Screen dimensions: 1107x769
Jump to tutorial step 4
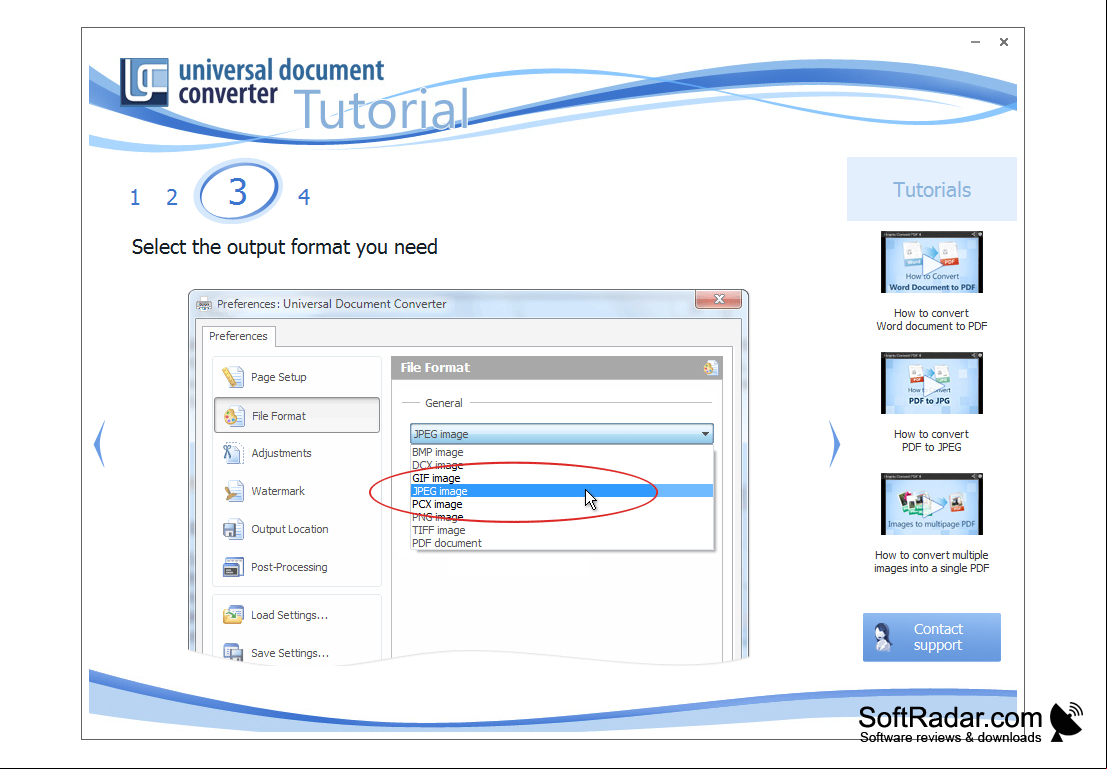(304, 197)
